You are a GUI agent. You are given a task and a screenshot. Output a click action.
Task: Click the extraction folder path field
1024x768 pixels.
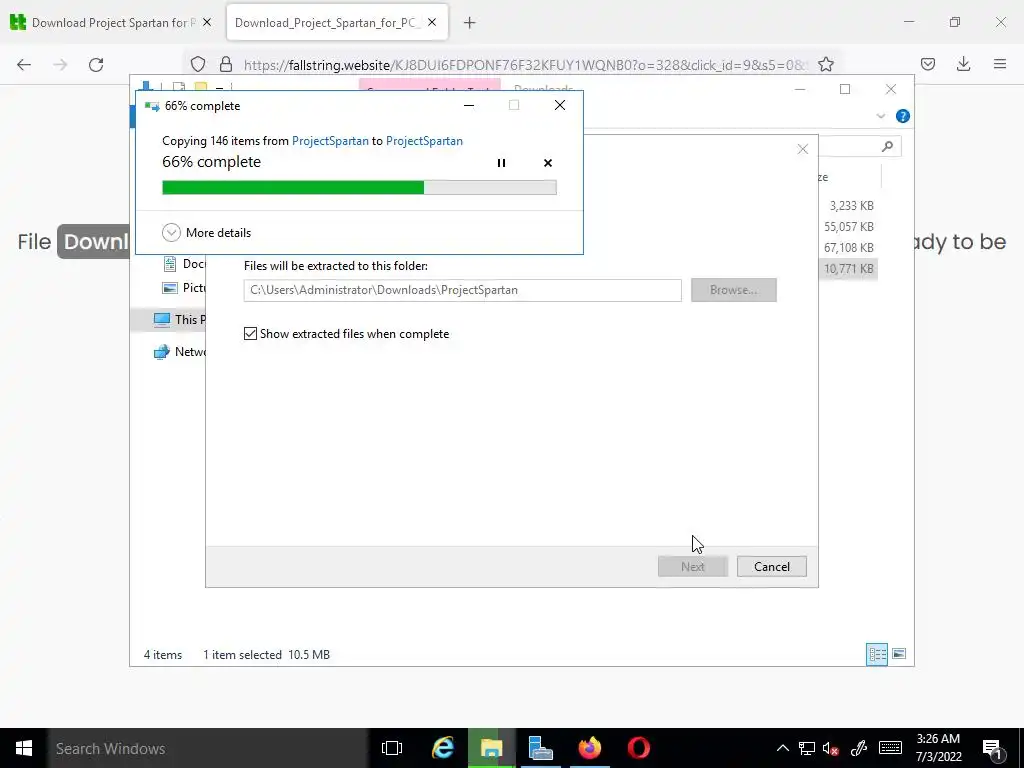(x=462, y=290)
